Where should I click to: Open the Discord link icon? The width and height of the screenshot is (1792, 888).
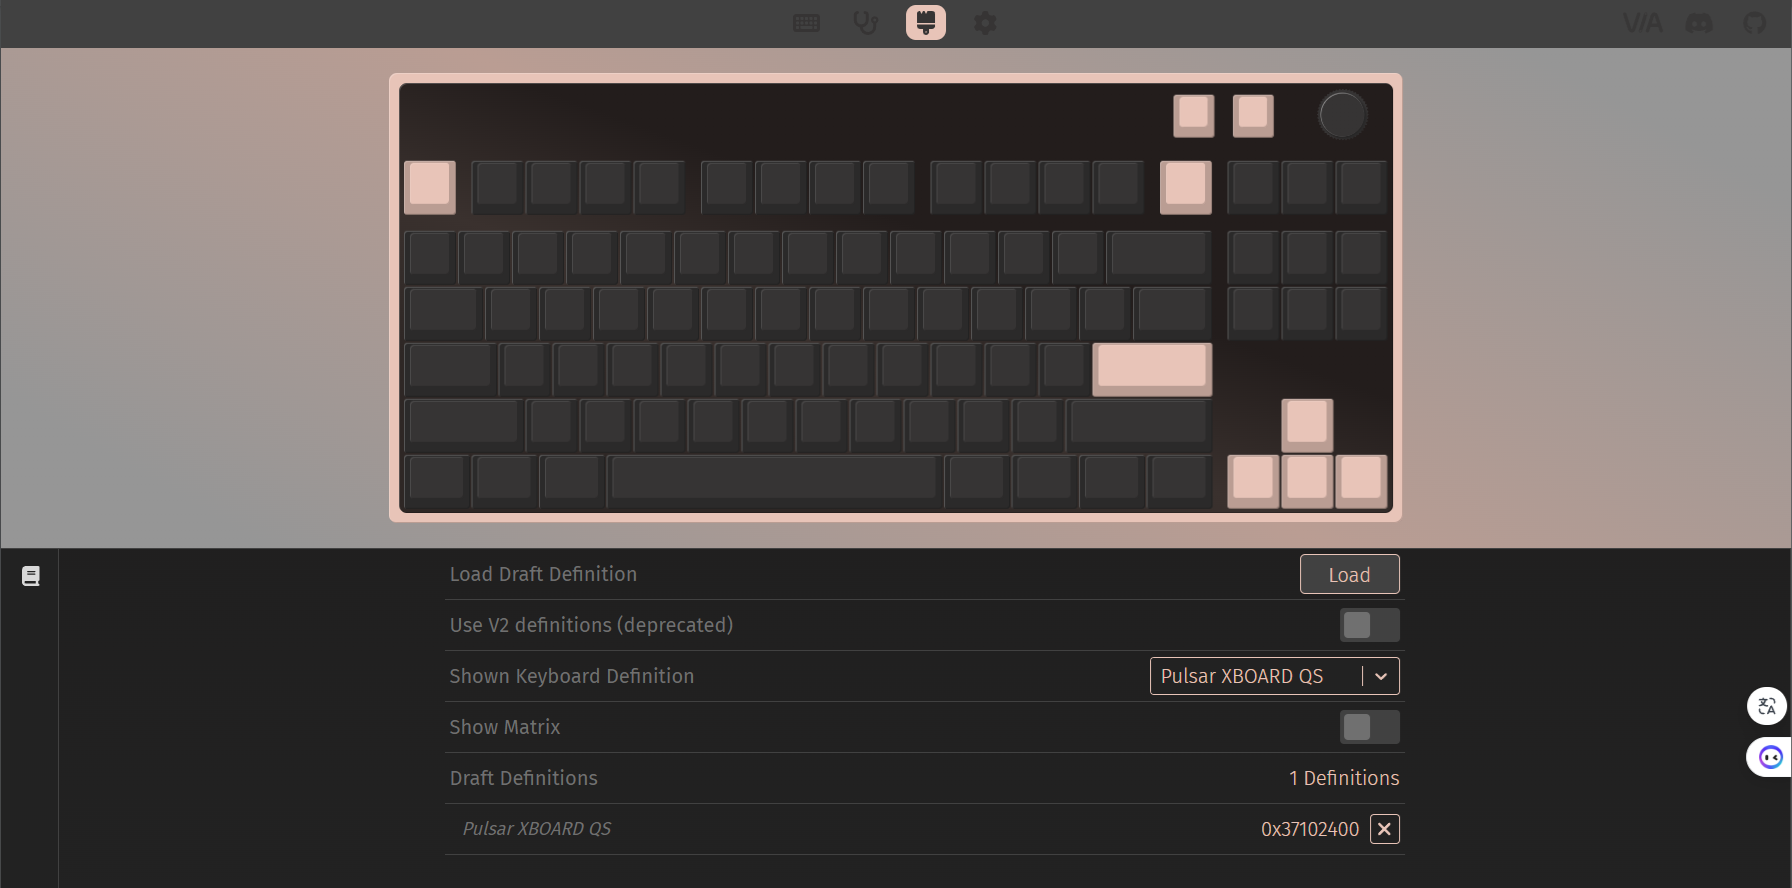1700,23
